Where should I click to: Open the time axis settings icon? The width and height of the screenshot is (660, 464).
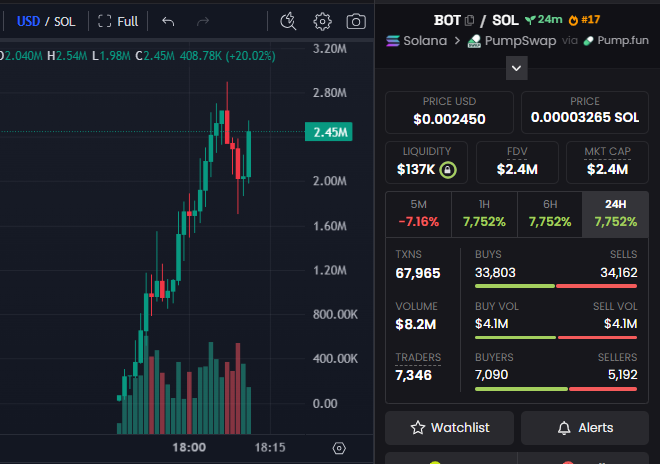tap(339, 448)
